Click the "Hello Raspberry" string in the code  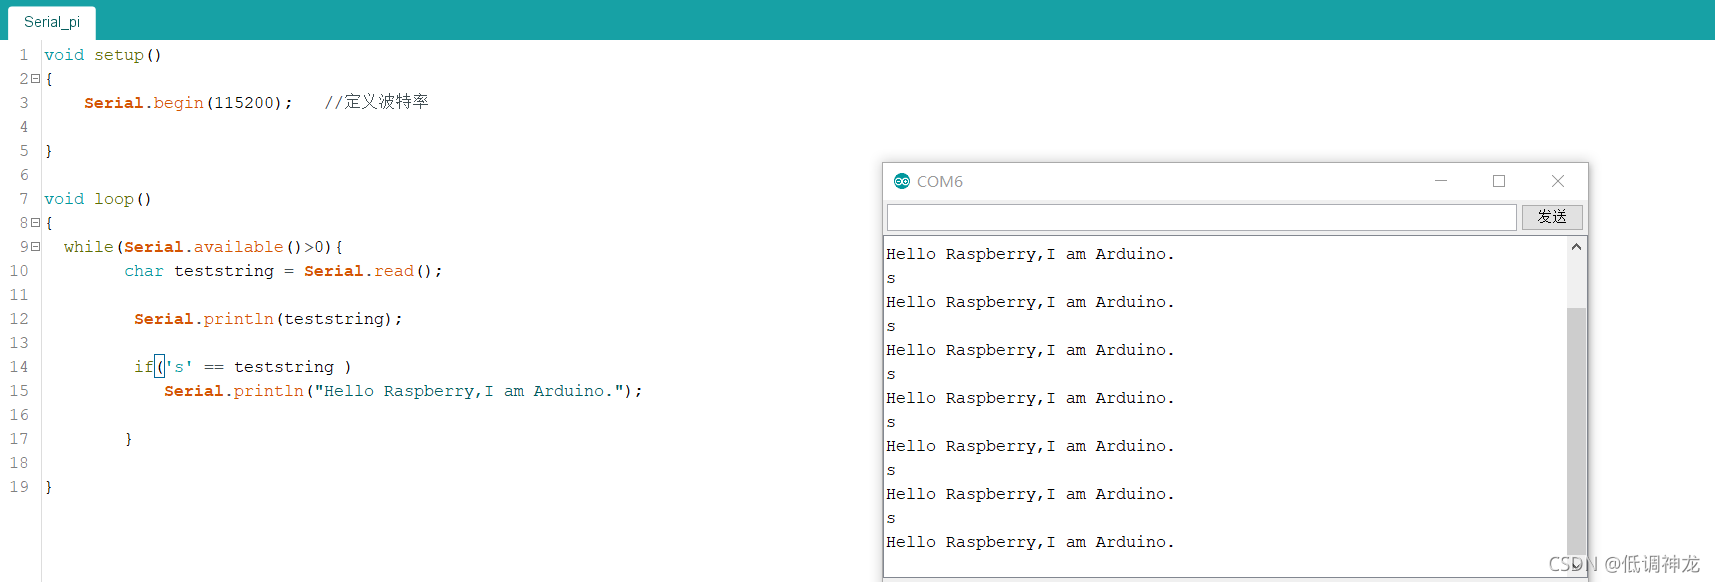pos(470,391)
